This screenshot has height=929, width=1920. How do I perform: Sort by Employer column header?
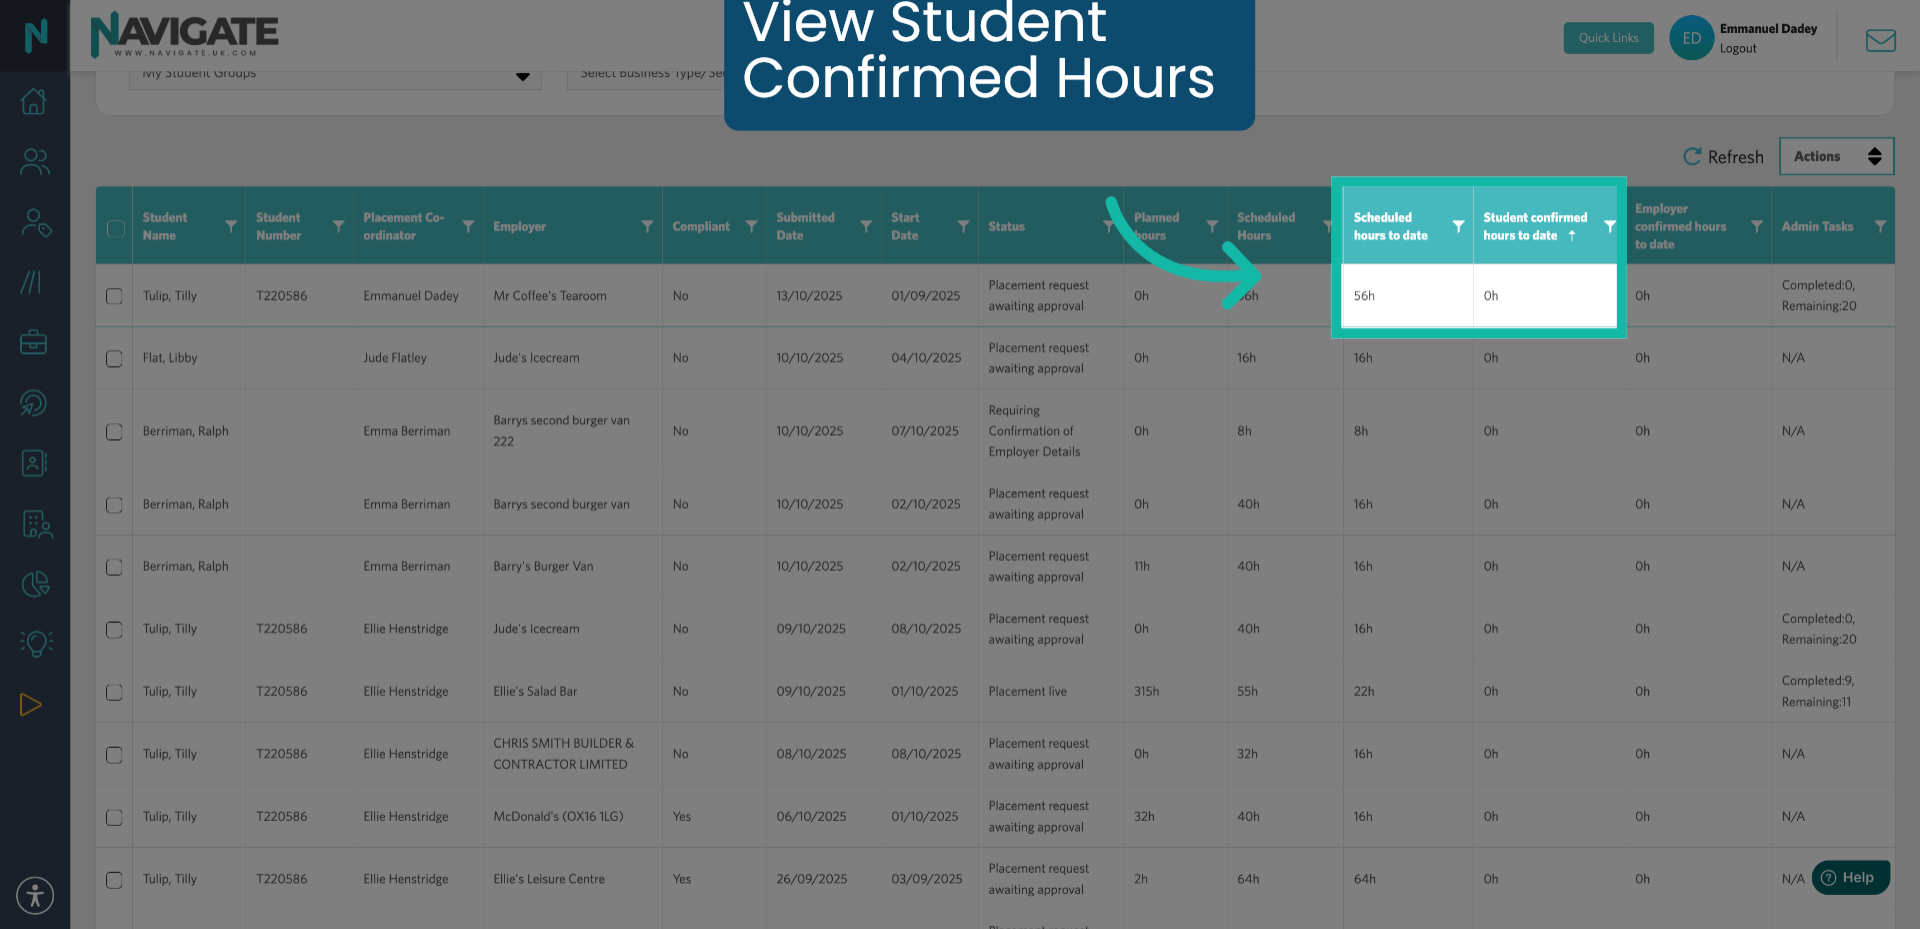pyautogui.click(x=519, y=226)
